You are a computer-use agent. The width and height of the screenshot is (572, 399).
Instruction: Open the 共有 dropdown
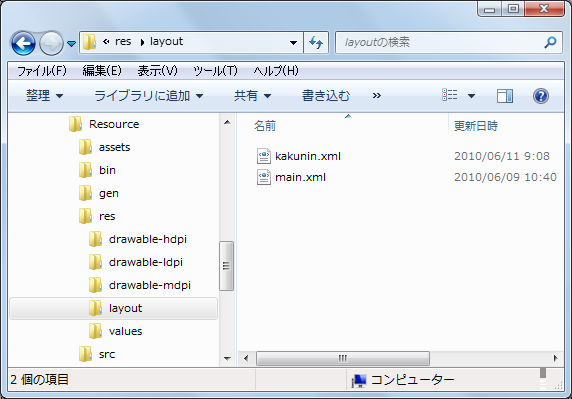(252, 96)
